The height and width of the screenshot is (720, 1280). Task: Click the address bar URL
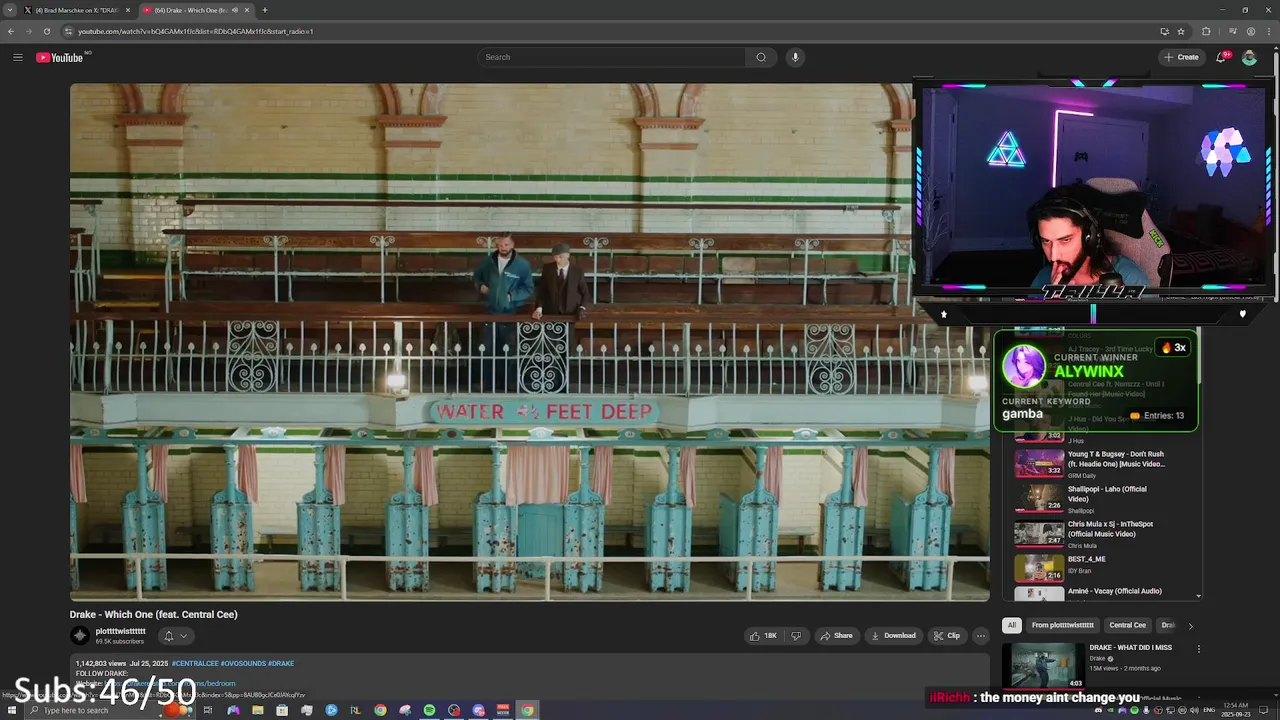point(195,31)
